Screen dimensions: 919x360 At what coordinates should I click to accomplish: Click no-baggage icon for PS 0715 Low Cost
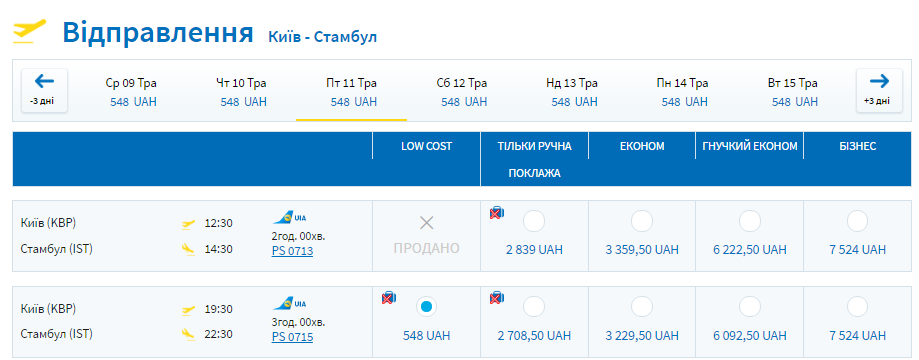(388, 298)
